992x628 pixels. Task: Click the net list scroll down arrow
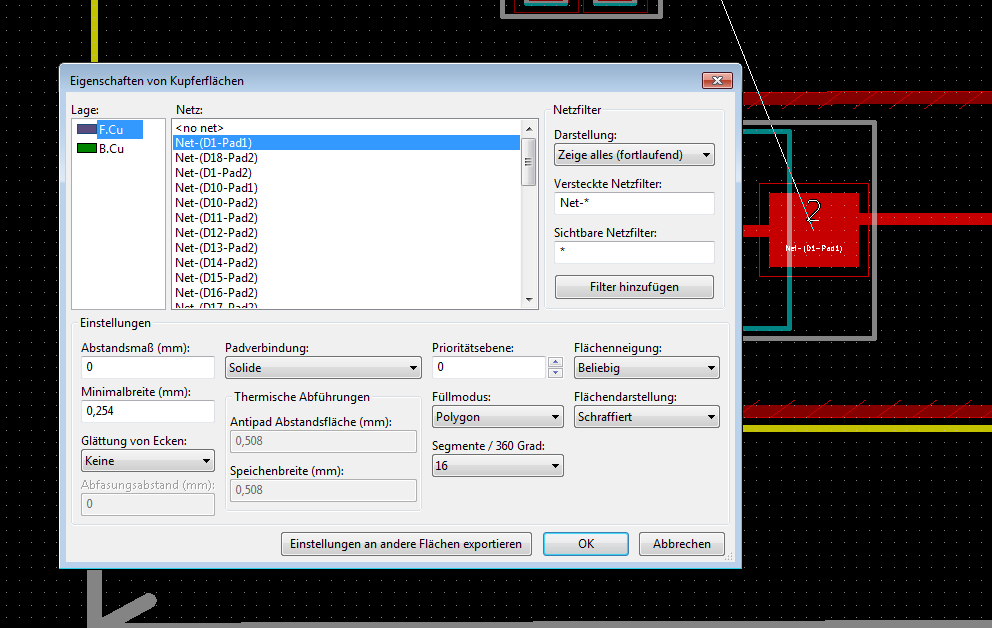[529, 300]
